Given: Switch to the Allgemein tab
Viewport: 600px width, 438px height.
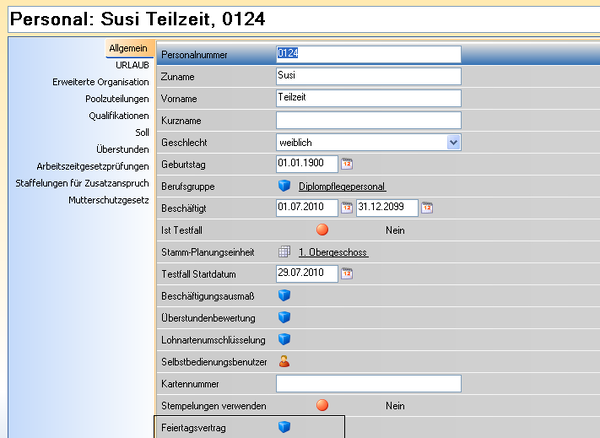Looking at the screenshot, I should (128, 48).
